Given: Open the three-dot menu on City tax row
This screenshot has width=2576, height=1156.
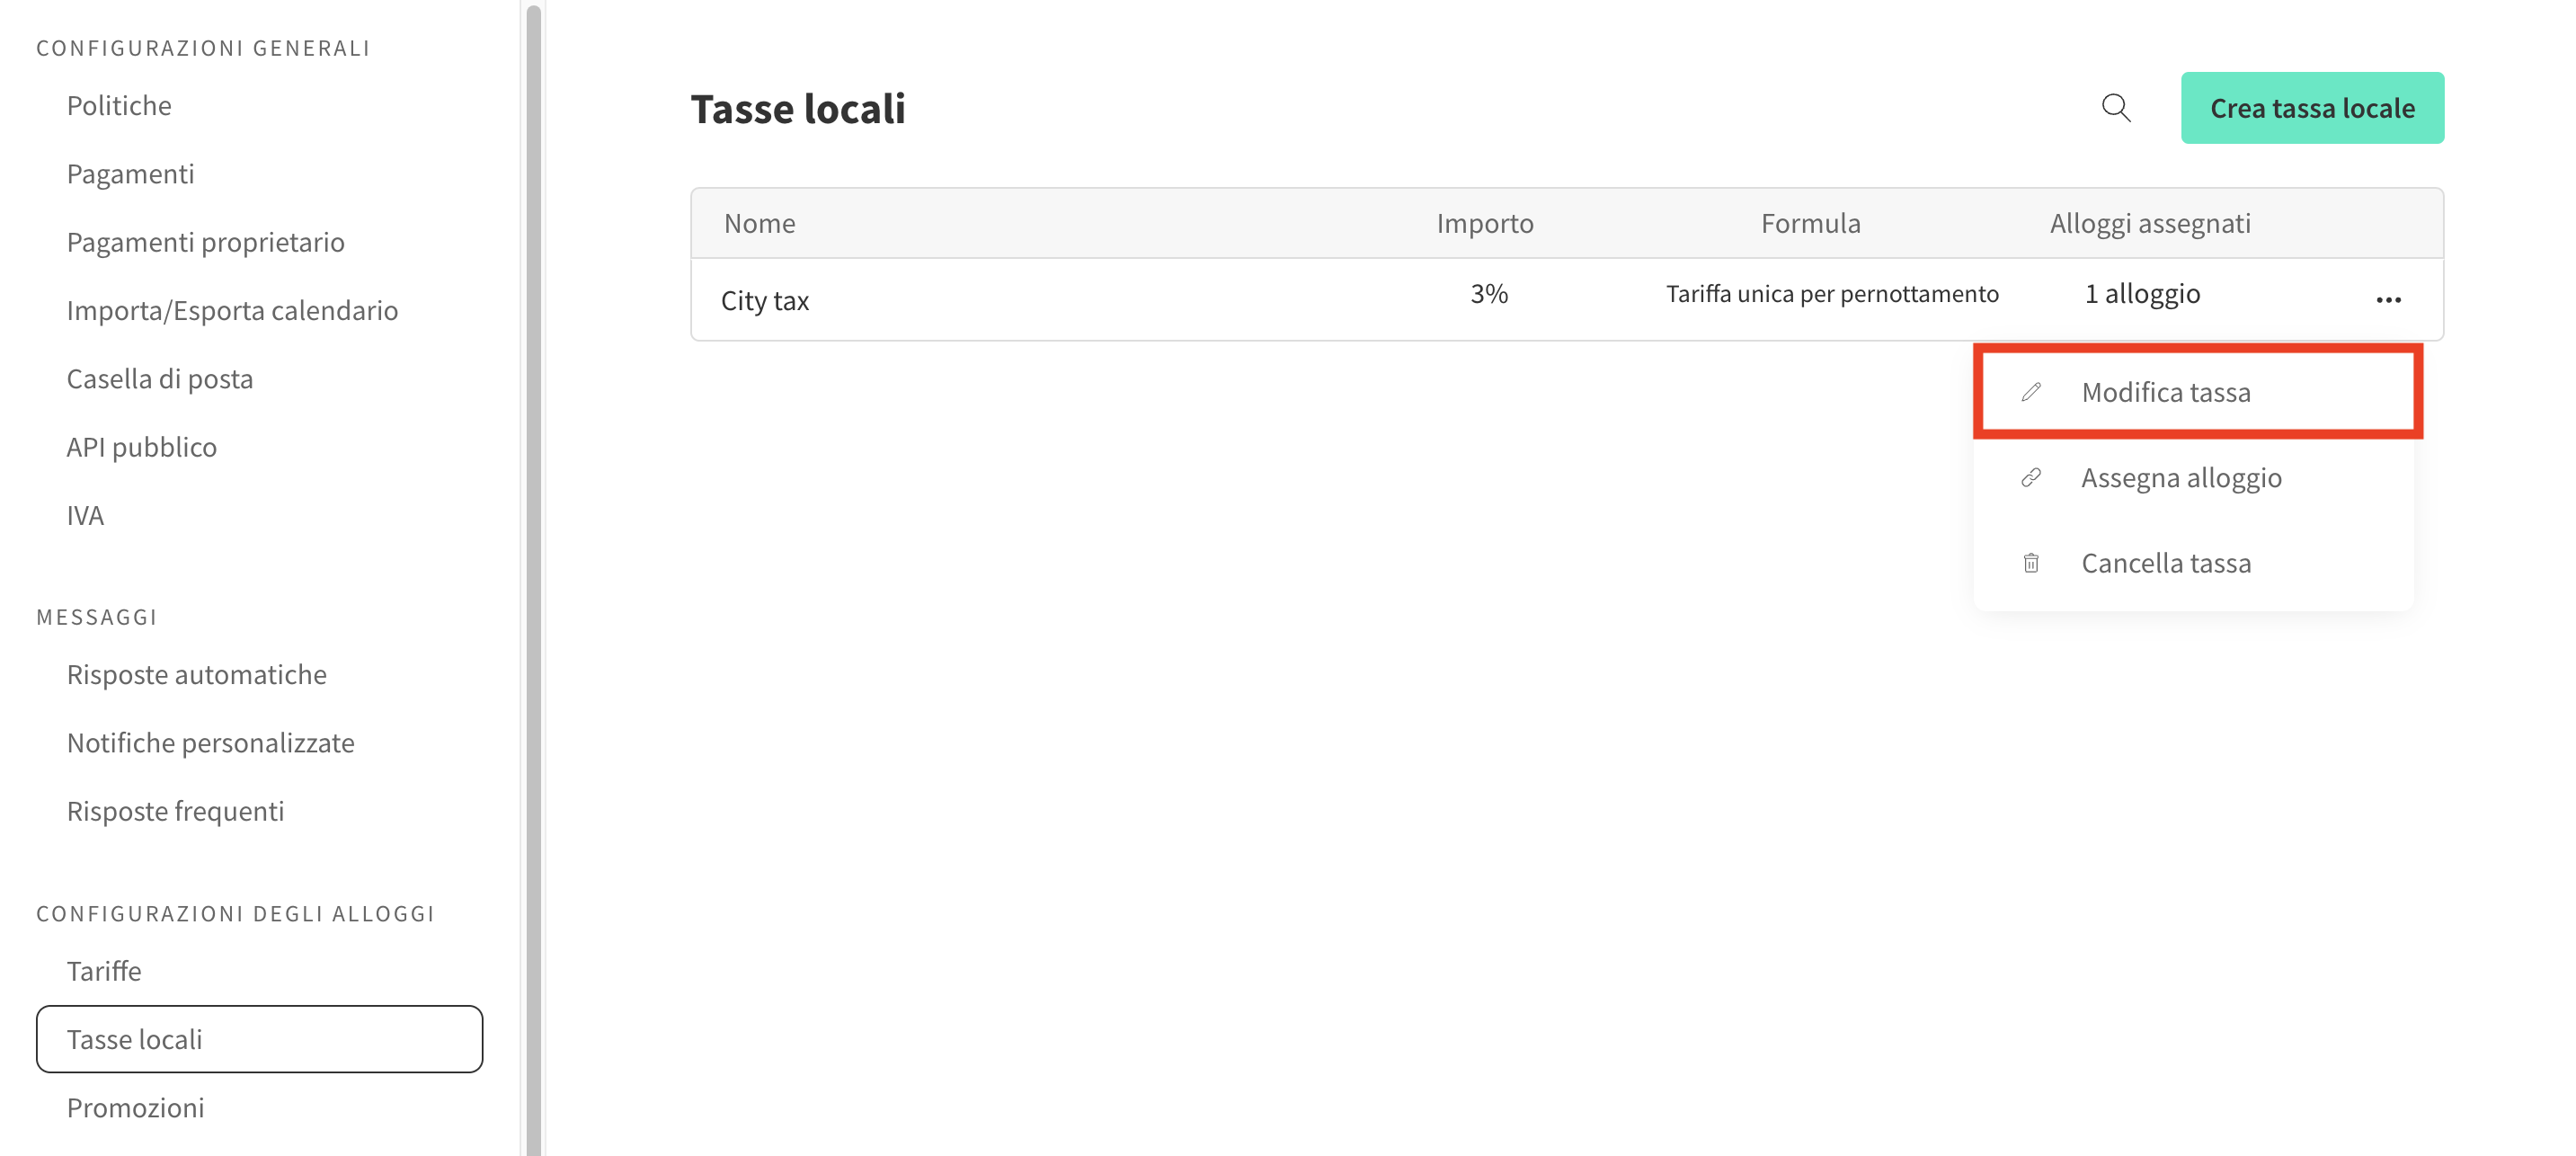Looking at the screenshot, I should 2390,299.
